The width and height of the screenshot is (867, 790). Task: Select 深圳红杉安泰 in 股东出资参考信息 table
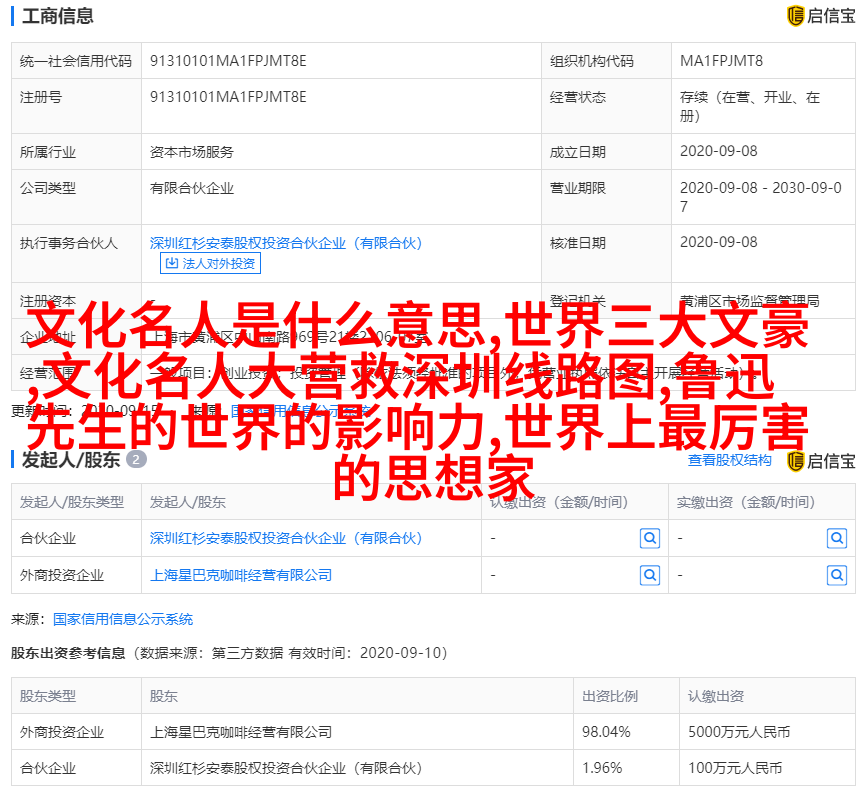[x=286, y=768]
